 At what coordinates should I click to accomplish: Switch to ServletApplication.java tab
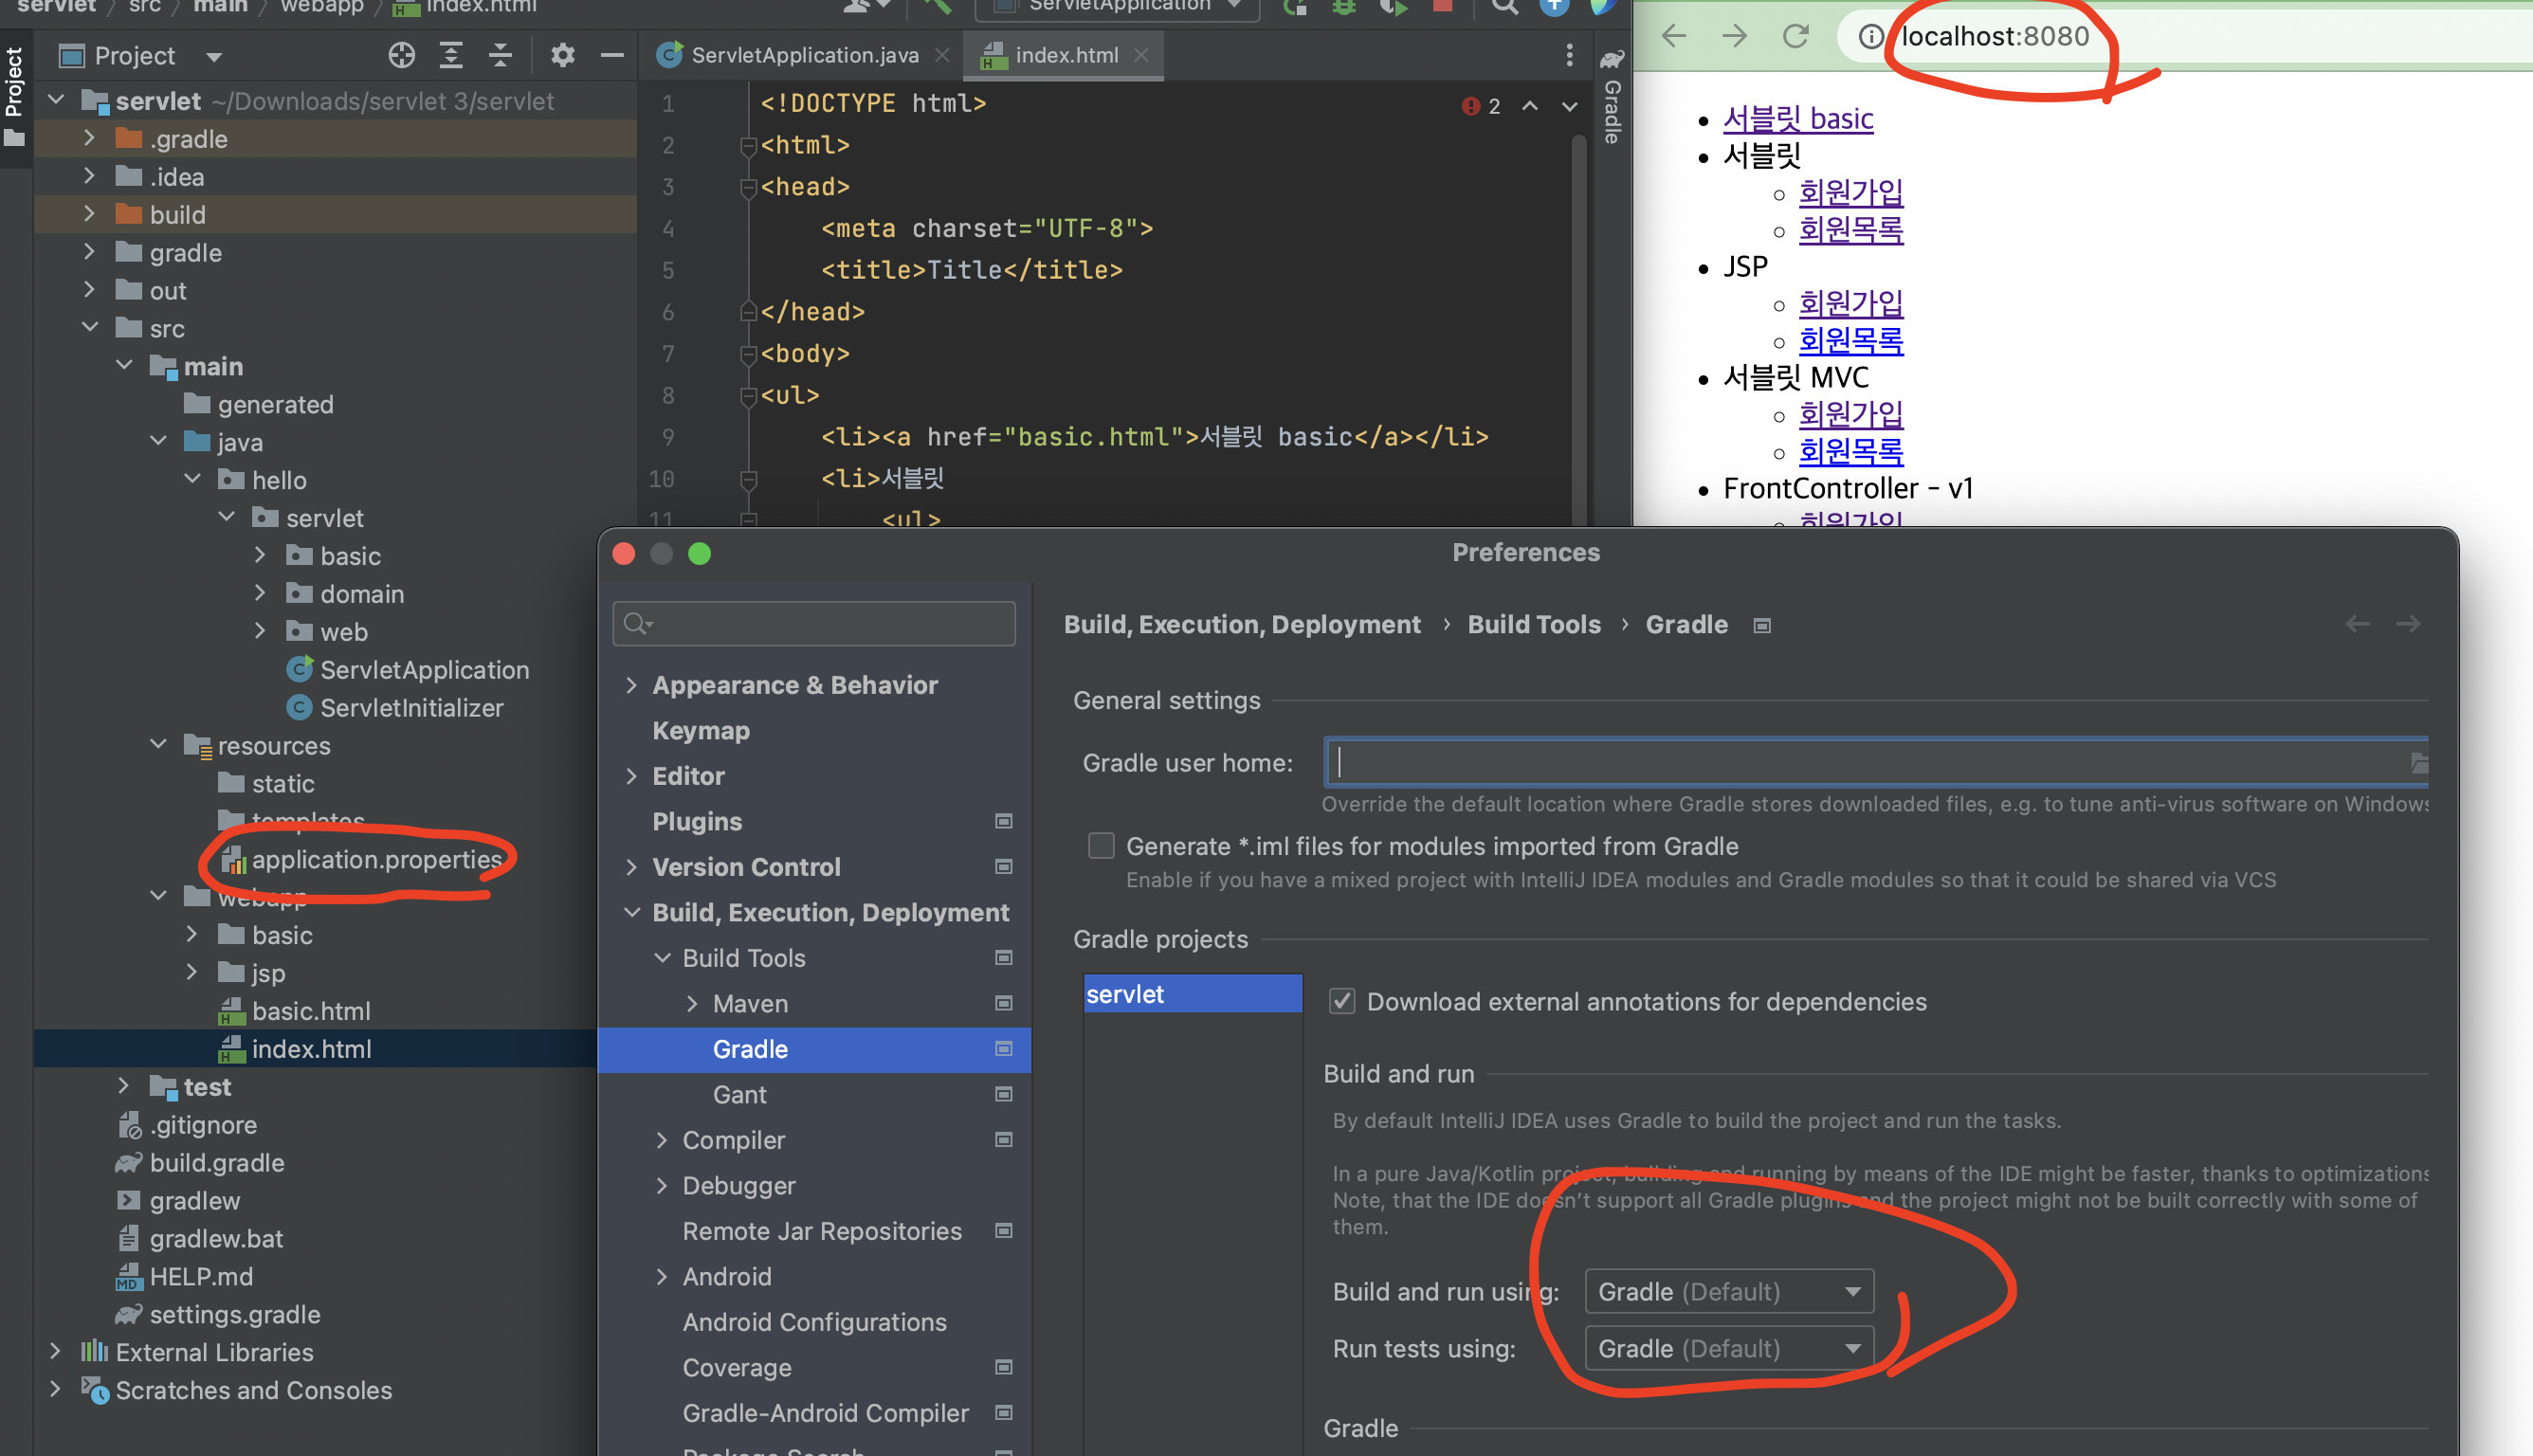(x=804, y=56)
